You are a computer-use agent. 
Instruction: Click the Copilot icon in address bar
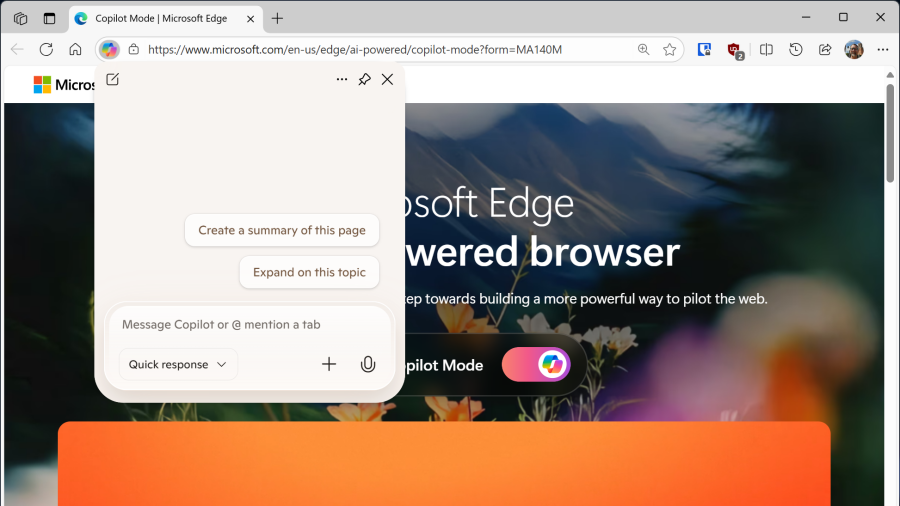coord(108,49)
